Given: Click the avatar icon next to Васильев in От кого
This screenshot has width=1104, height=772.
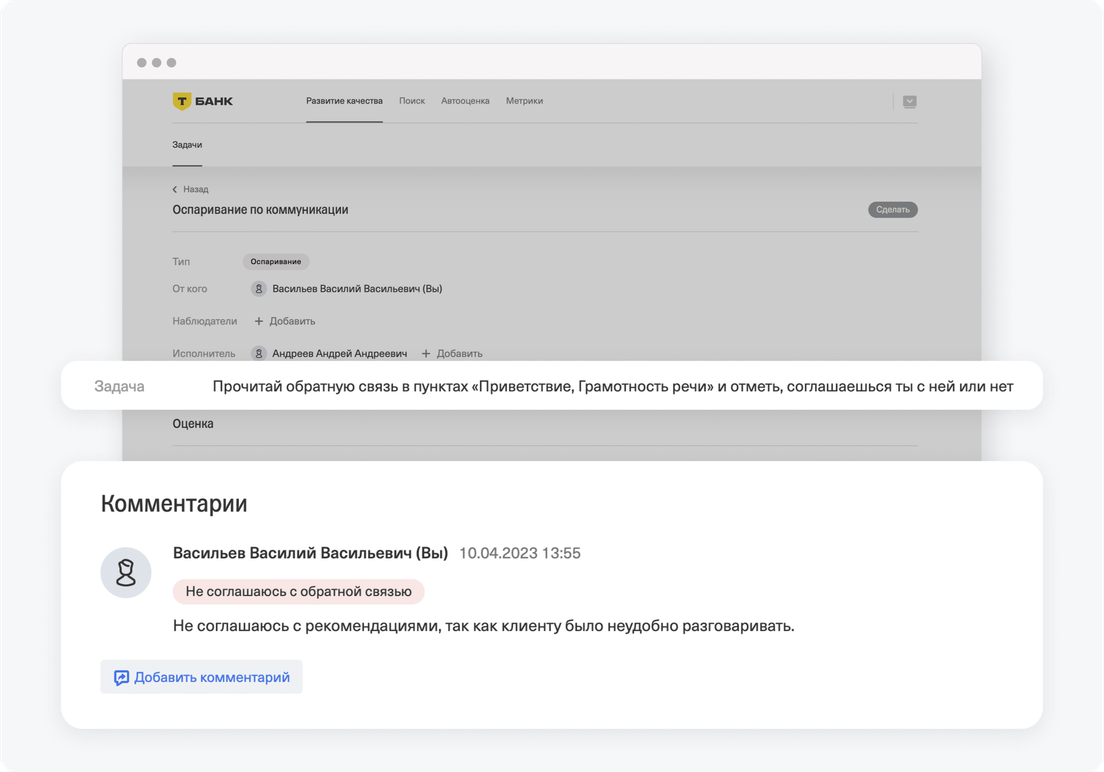Looking at the screenshot, I should pos(259,289).
